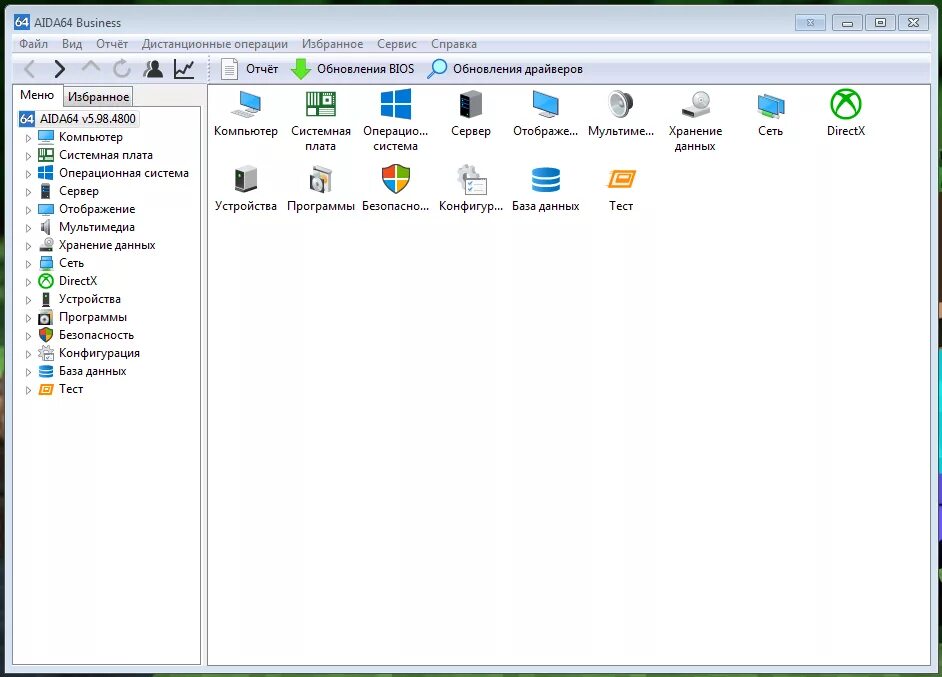Click the Отчёт report toolbar button
Viewport: 942px width, 677px height.
pos(249,69)
